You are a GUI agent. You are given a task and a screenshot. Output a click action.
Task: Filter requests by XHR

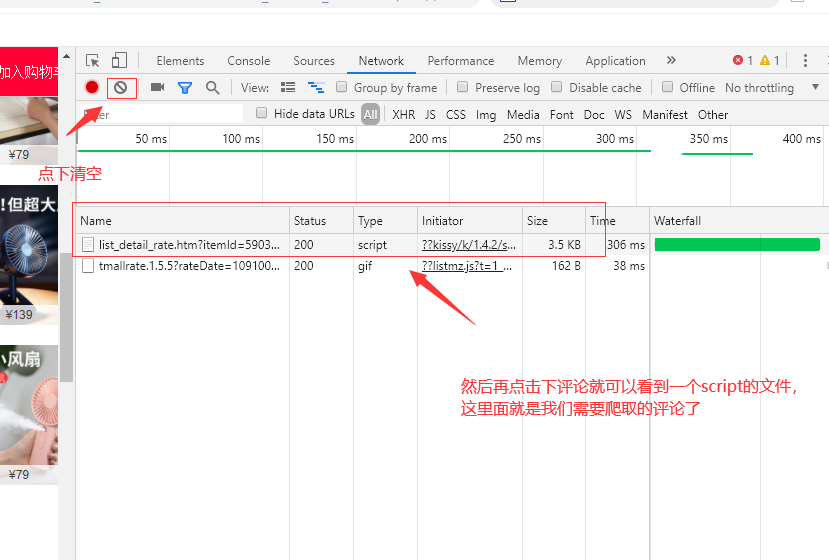[x=404, y=115]
